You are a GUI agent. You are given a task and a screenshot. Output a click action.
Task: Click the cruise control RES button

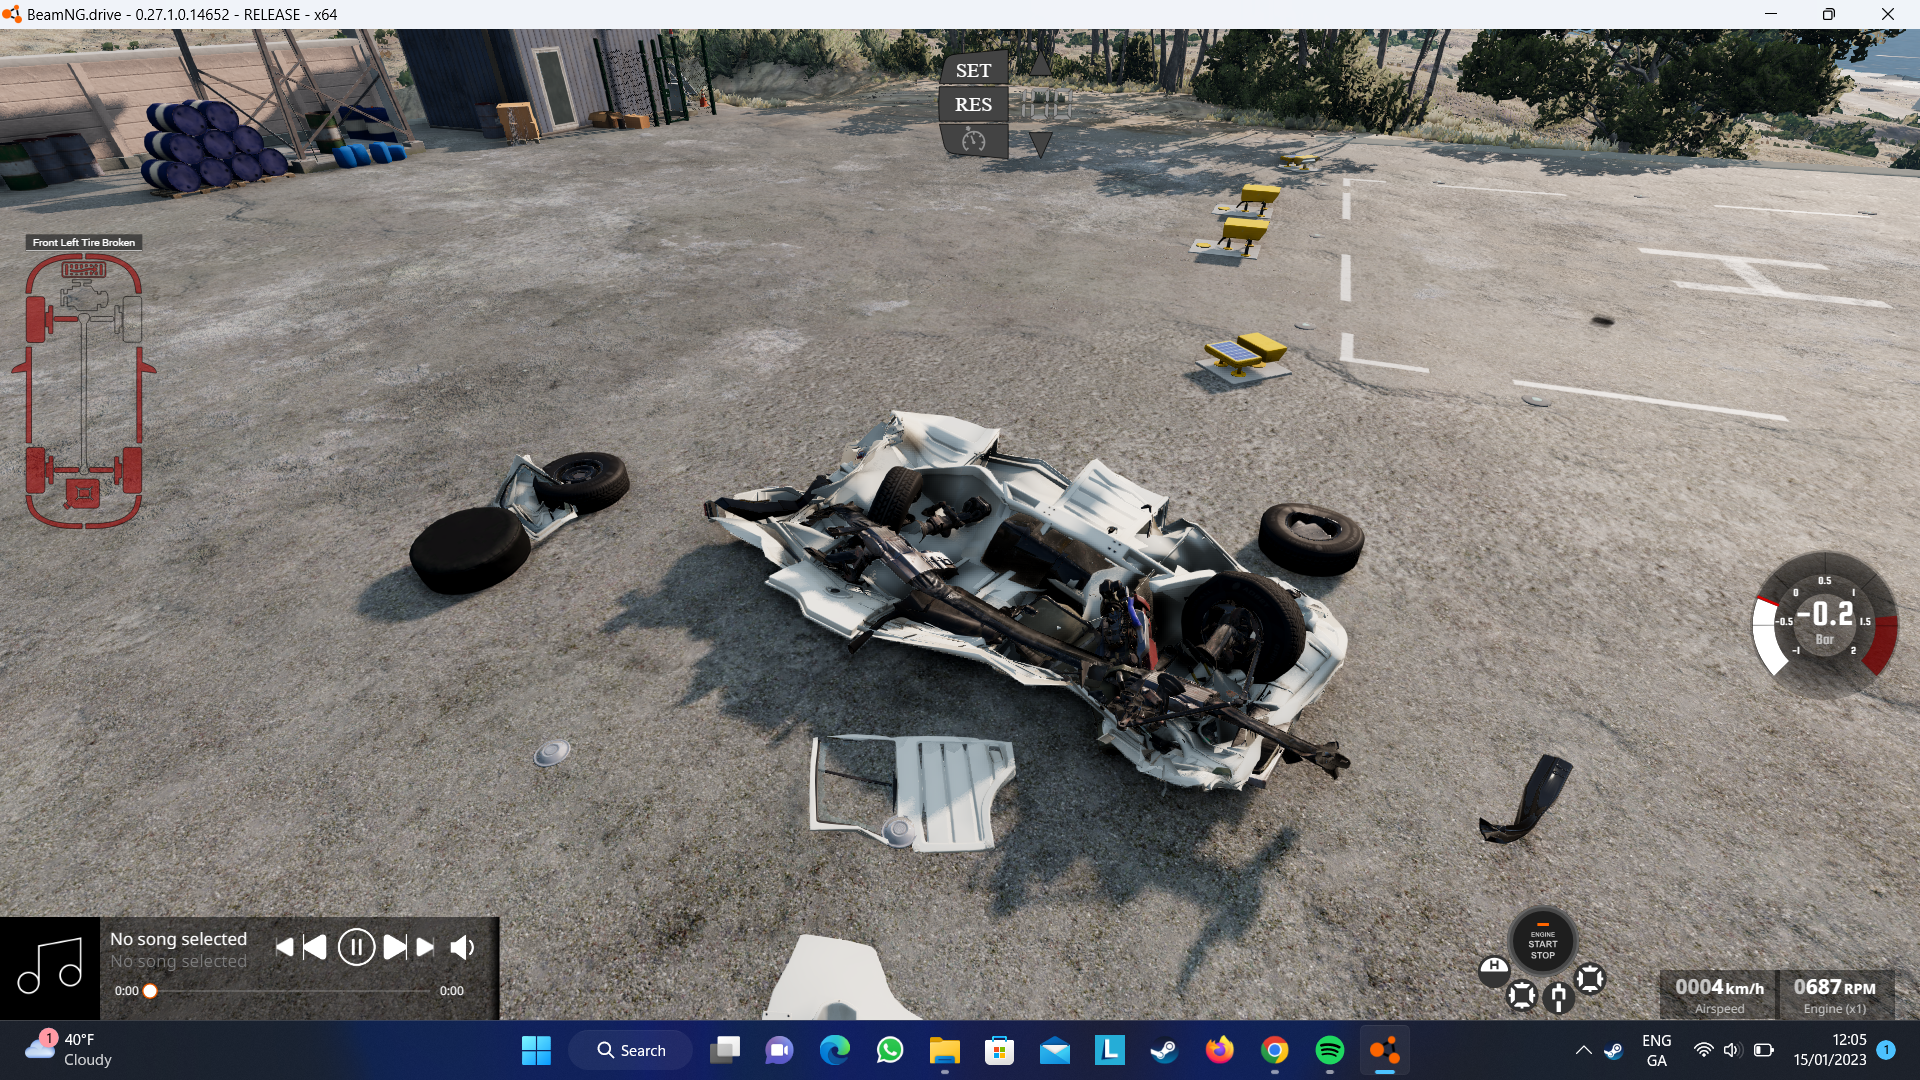tap(973, 104)
